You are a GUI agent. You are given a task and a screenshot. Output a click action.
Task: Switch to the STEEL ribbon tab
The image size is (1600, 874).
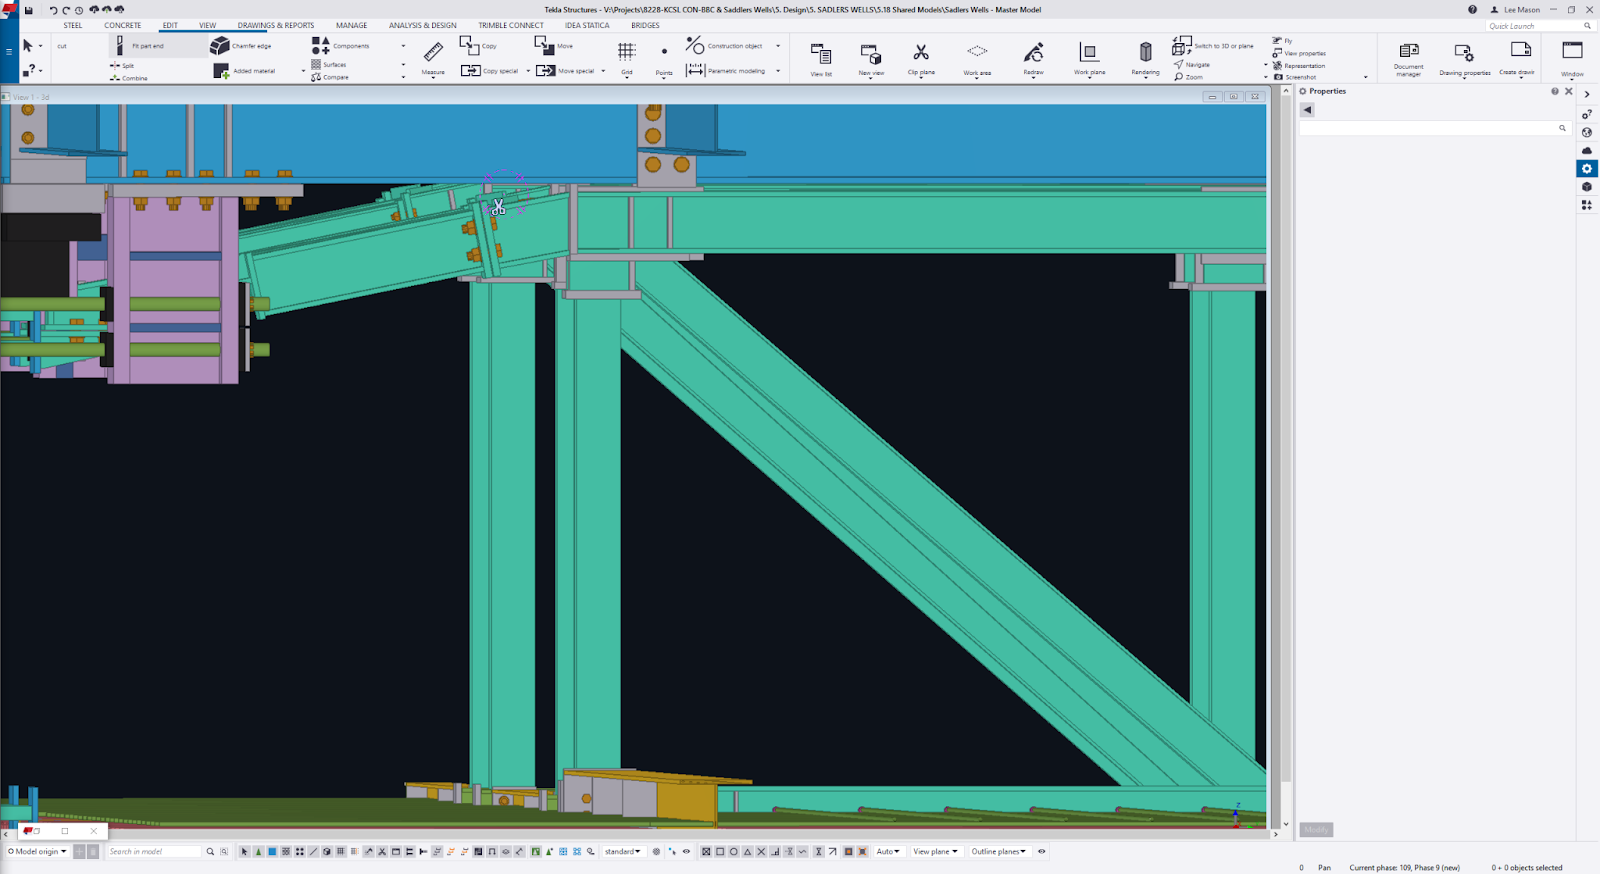point(73,25)
